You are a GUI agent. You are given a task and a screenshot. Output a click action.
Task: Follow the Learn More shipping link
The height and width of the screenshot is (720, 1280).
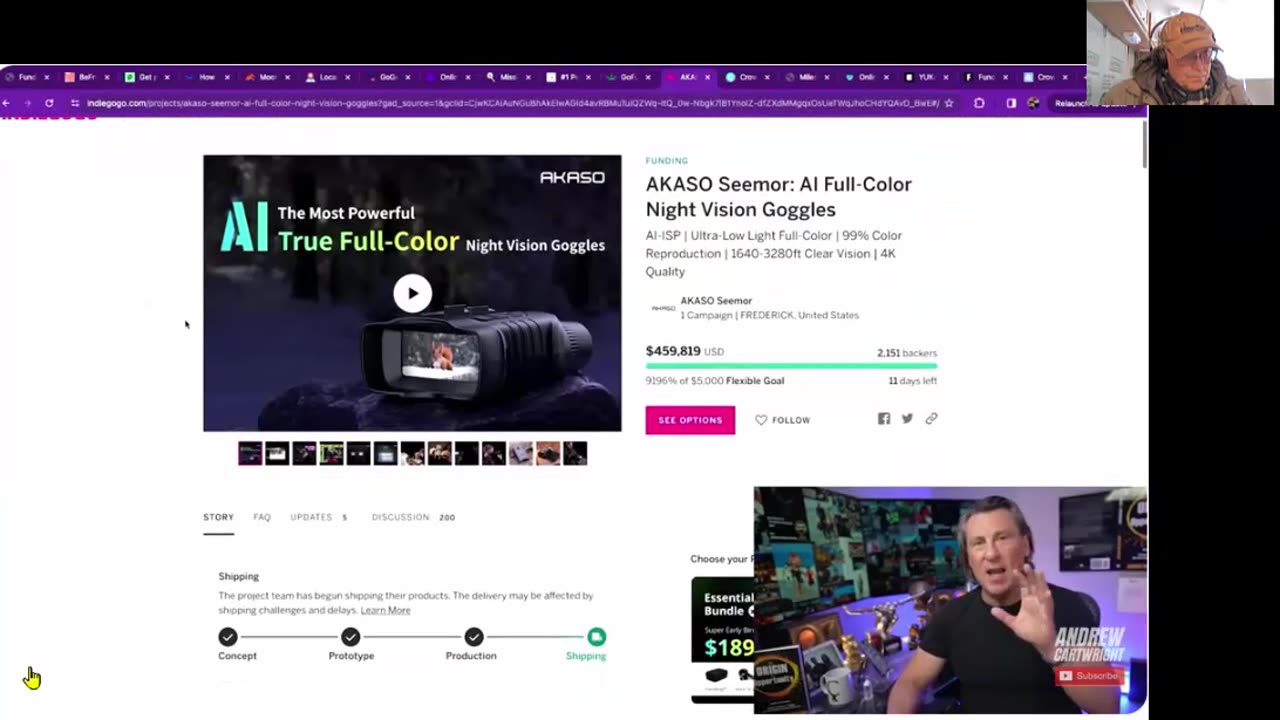[385, 610]
